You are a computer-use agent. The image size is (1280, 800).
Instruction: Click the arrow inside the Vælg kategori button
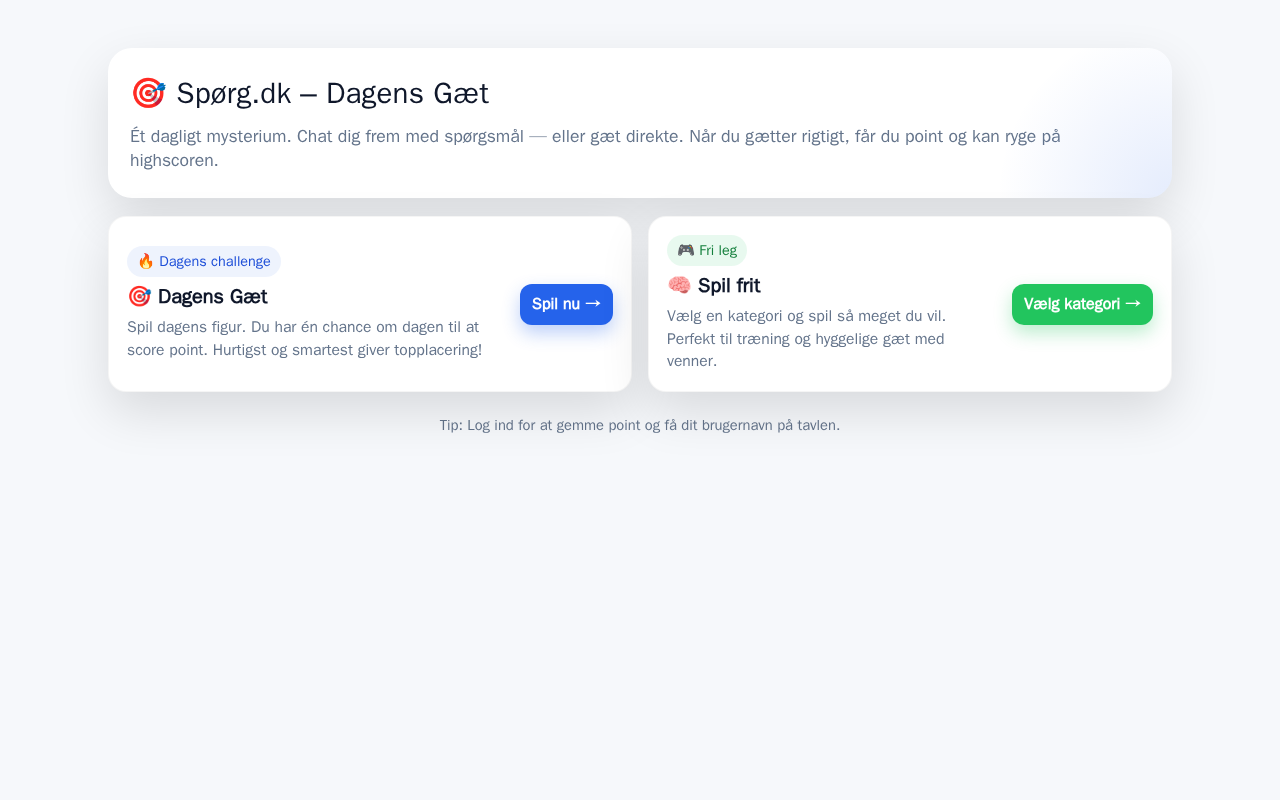click(x=1133, y=303)
